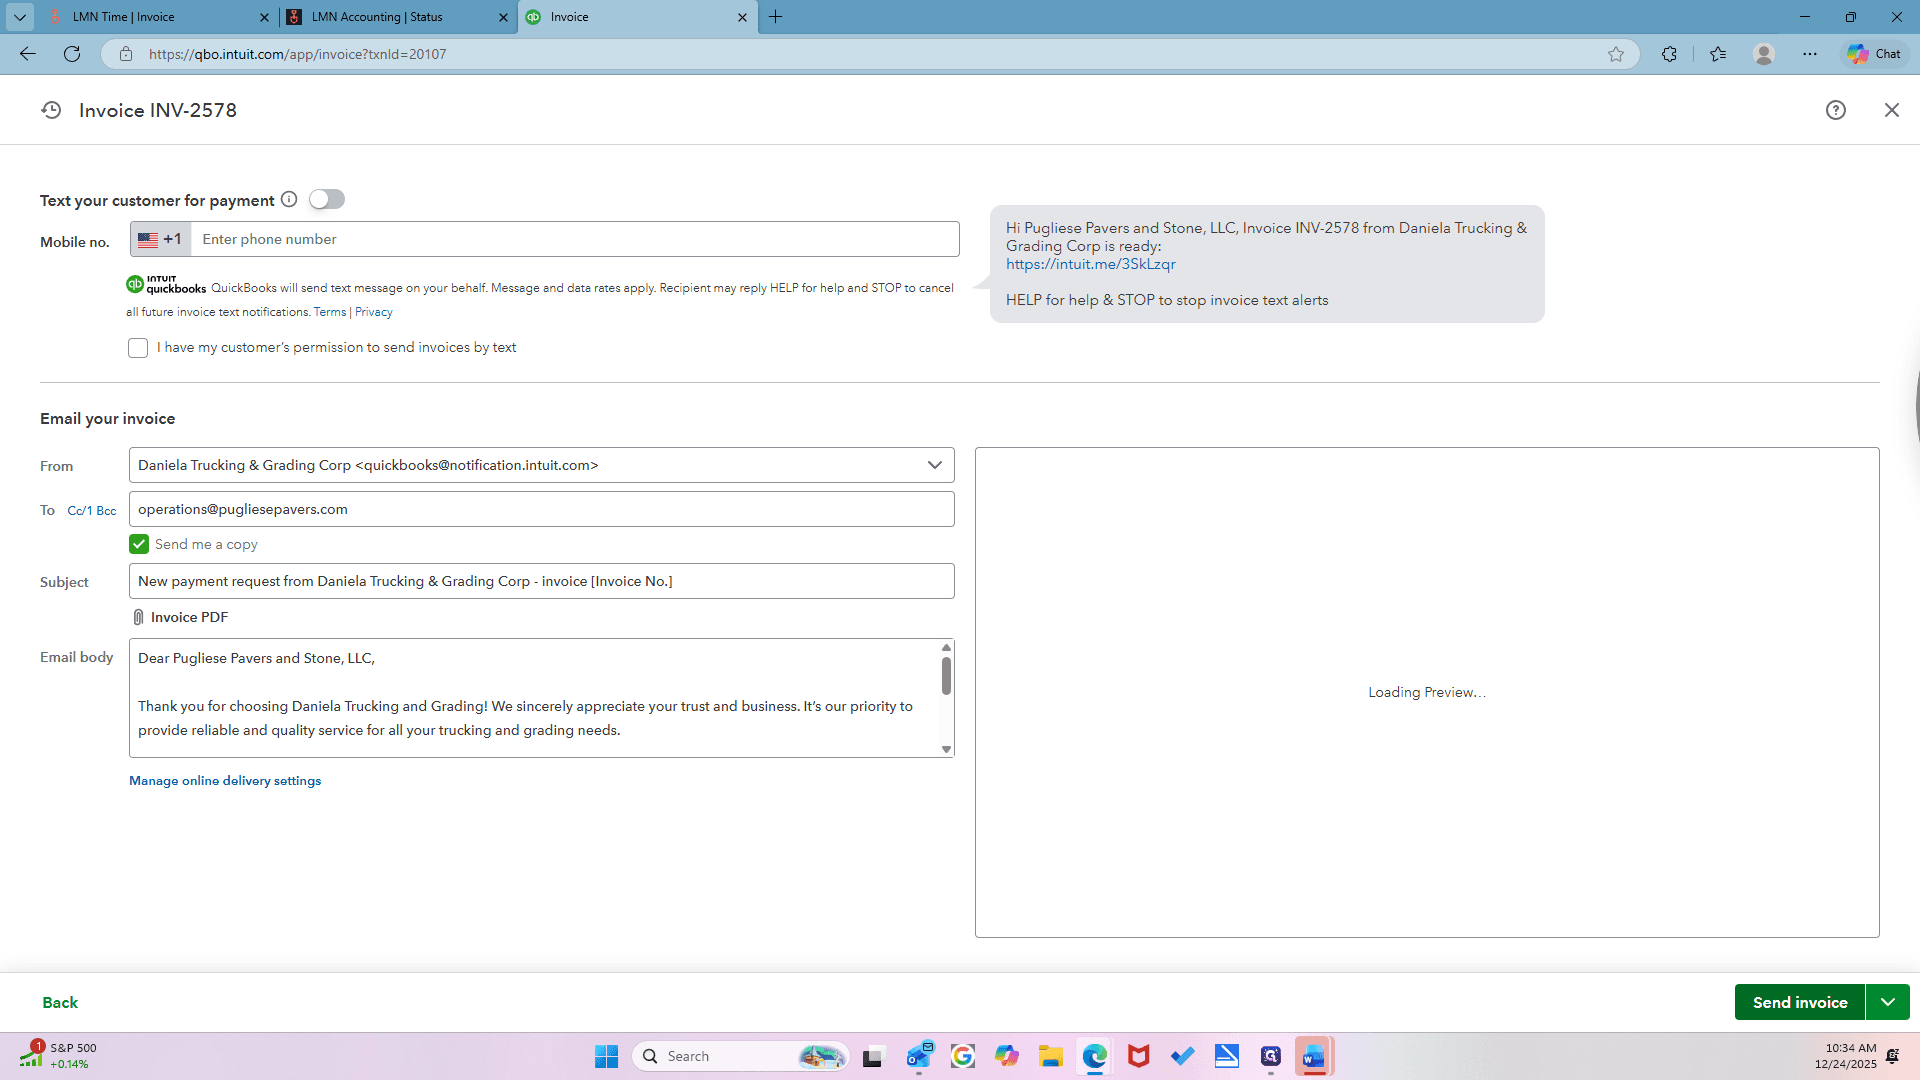Open Manage online delivery settings link
This screenshot has width=1920, height=1080.
[225, 781]
